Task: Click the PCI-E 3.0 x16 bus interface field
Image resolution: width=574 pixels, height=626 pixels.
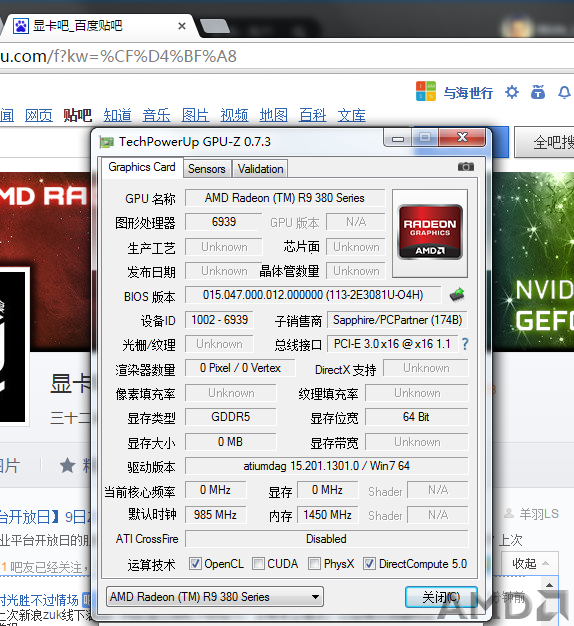Action: [392, 344]
